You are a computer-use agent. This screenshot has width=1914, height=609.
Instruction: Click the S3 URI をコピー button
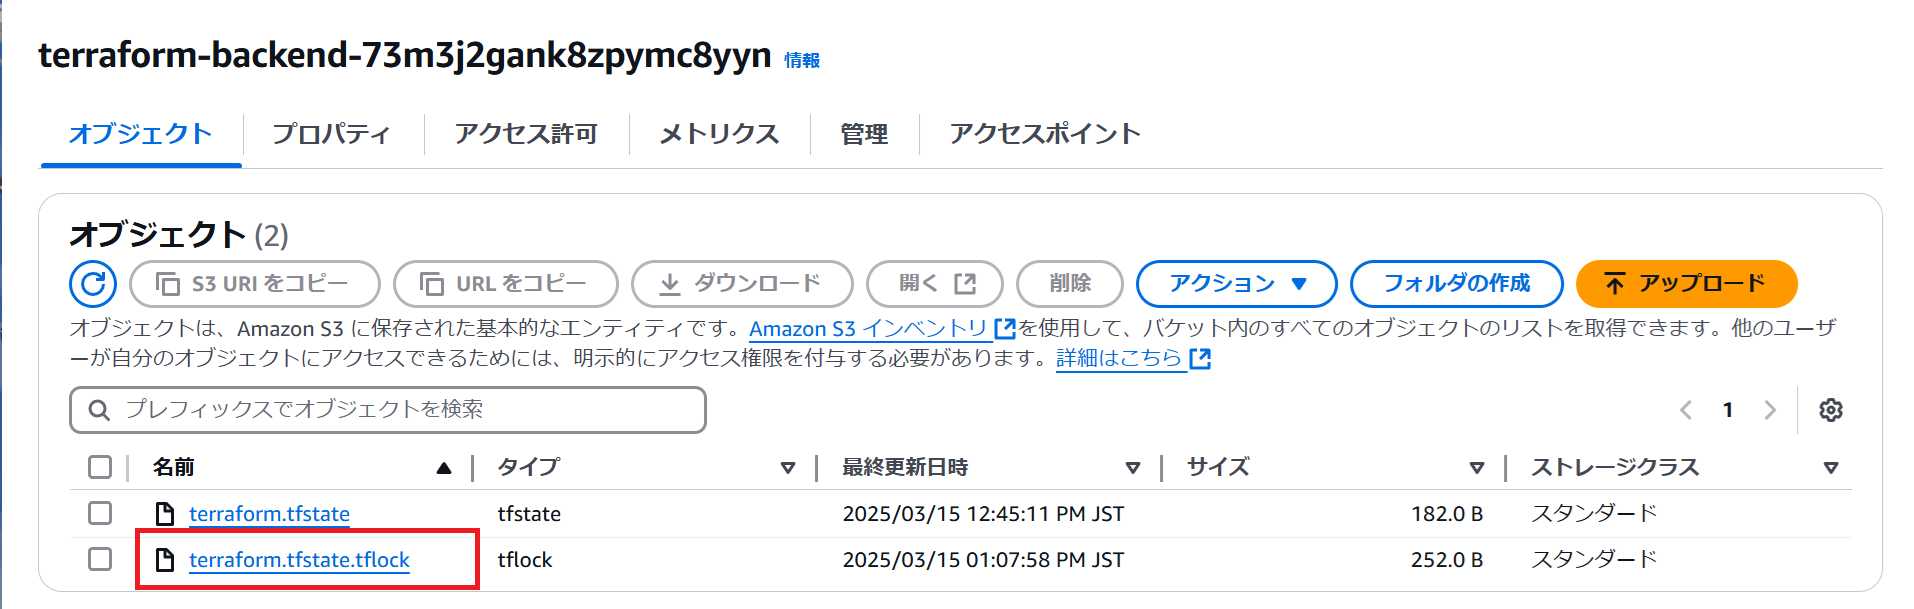tap(255, 284)
